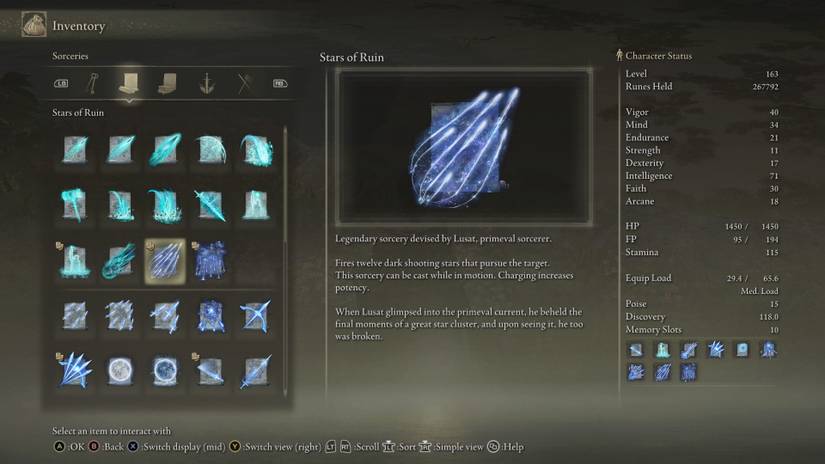Click the A OK prompt
825x464 pixels.
click(69, 447)
